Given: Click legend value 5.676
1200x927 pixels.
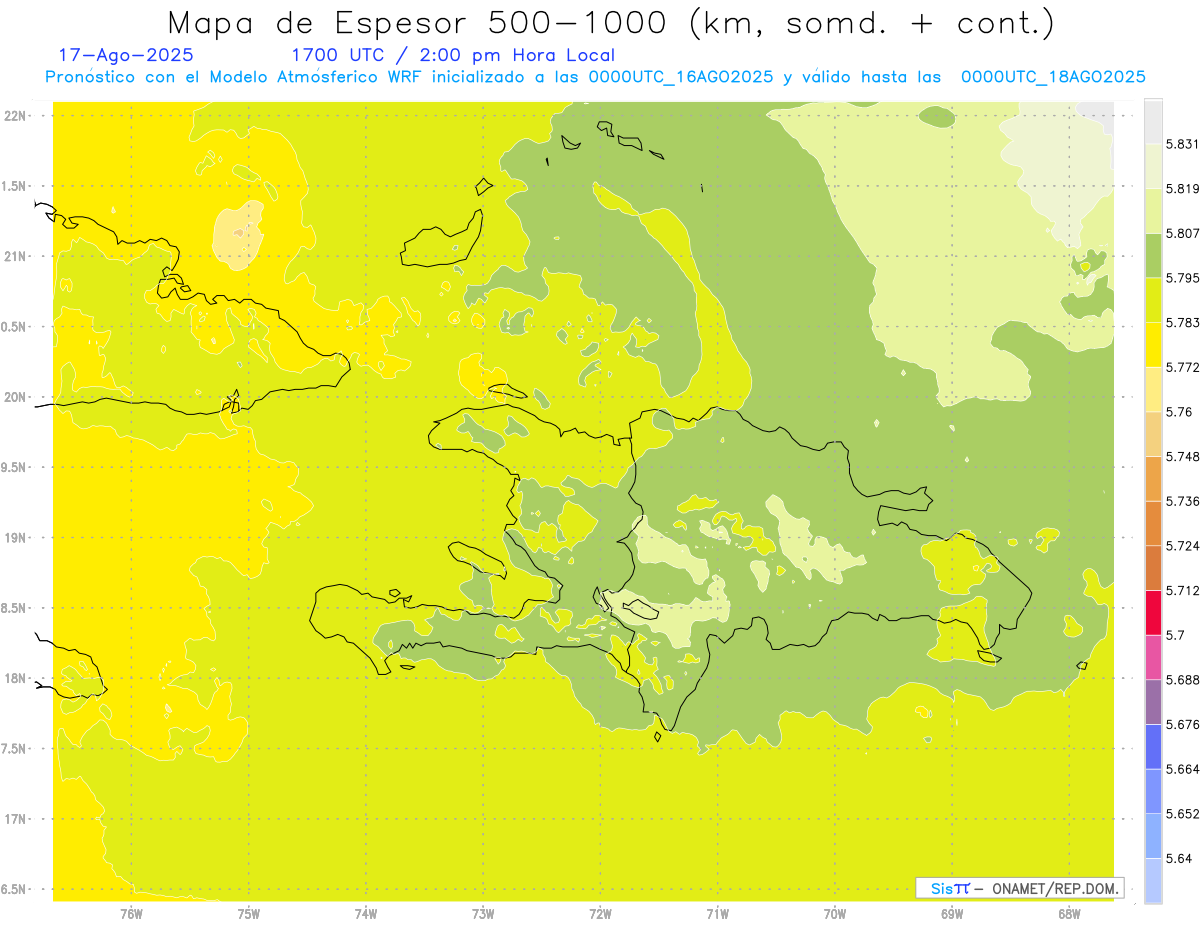Looking at the screenshot, I should click(x=1182, y=724).
